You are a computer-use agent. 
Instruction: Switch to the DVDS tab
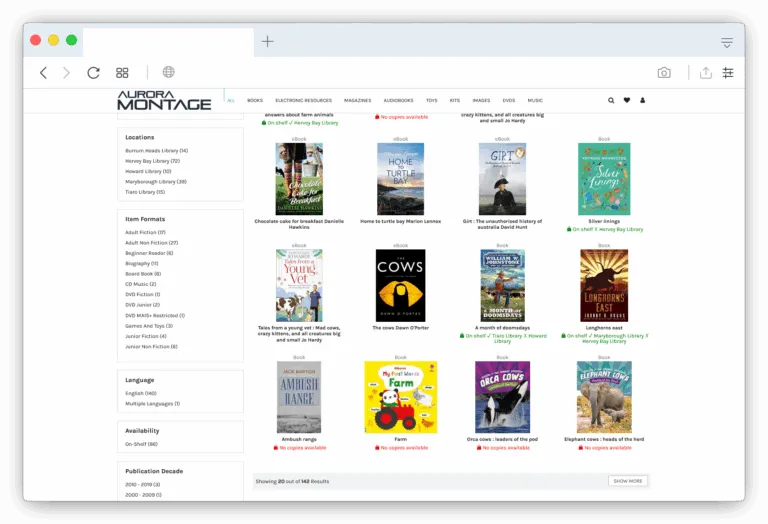click(x=509, y=100)
